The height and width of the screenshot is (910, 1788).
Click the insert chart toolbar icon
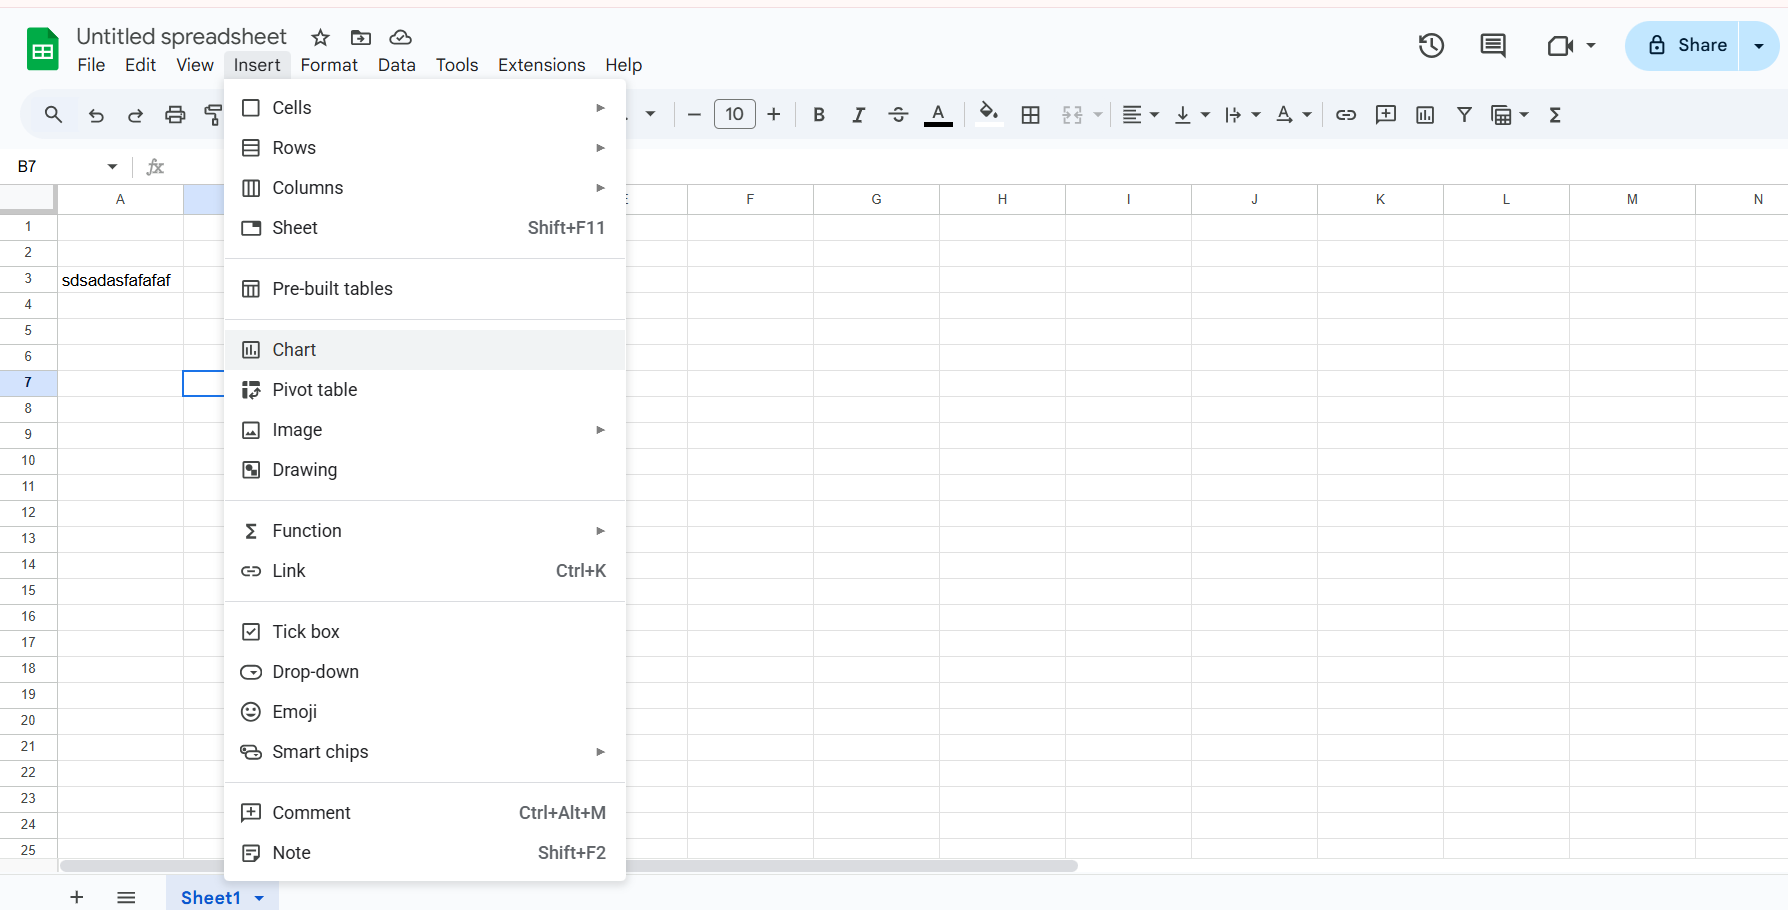[1425, 115]
